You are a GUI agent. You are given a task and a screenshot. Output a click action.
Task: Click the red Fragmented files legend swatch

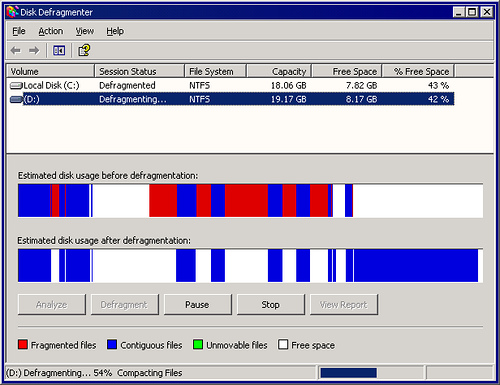point(23,344)
